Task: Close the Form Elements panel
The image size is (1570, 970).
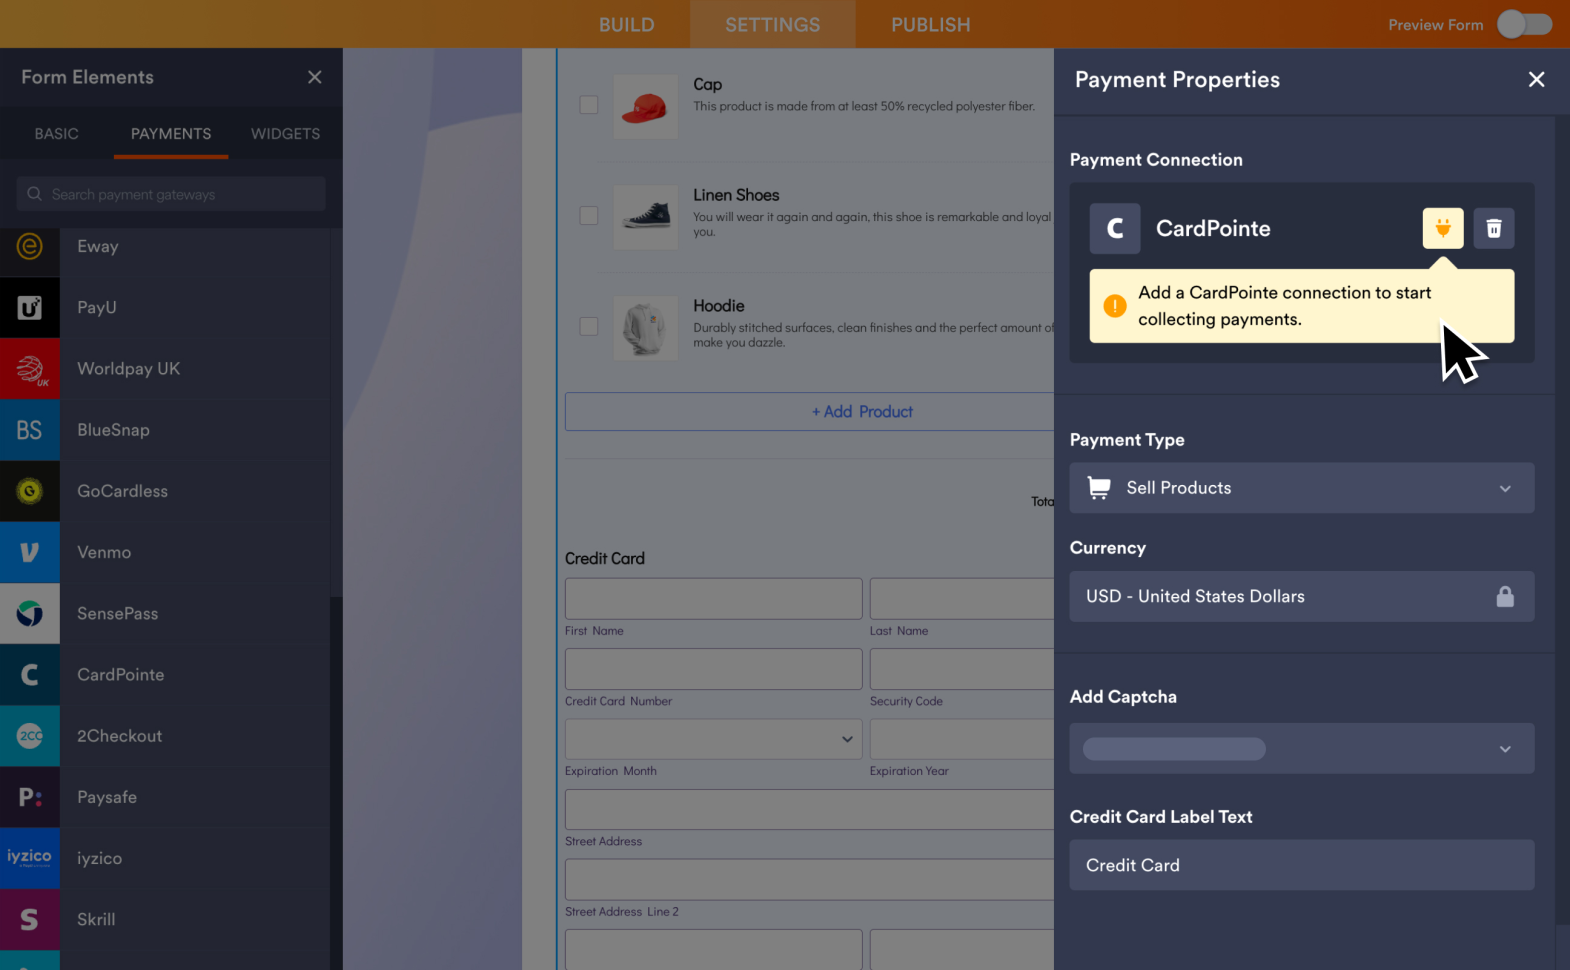Action: point(315,77)
